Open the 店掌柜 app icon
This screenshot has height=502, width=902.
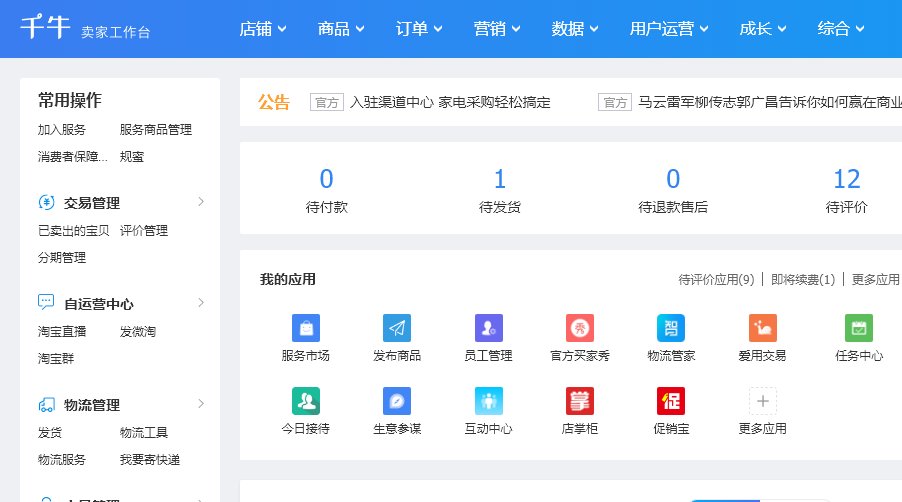pos(580,401)
